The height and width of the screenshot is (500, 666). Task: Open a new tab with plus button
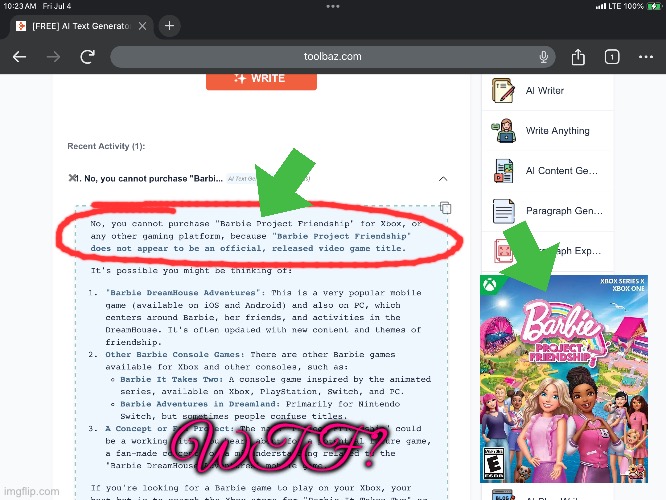coord(169,26)
